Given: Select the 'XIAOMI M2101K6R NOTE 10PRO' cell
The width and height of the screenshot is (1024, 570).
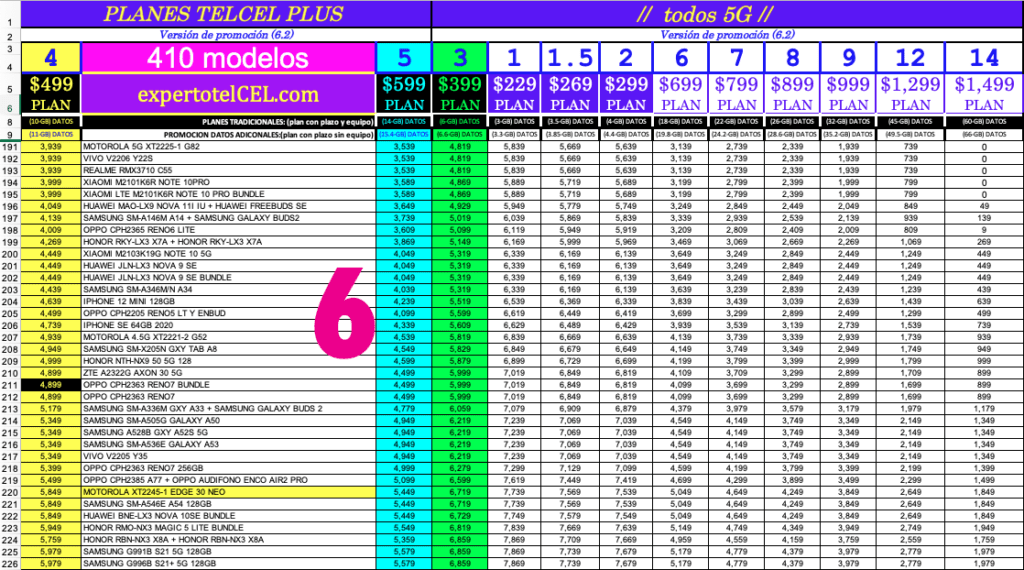Looking at the screenshot, I should (x=228, y=182).
